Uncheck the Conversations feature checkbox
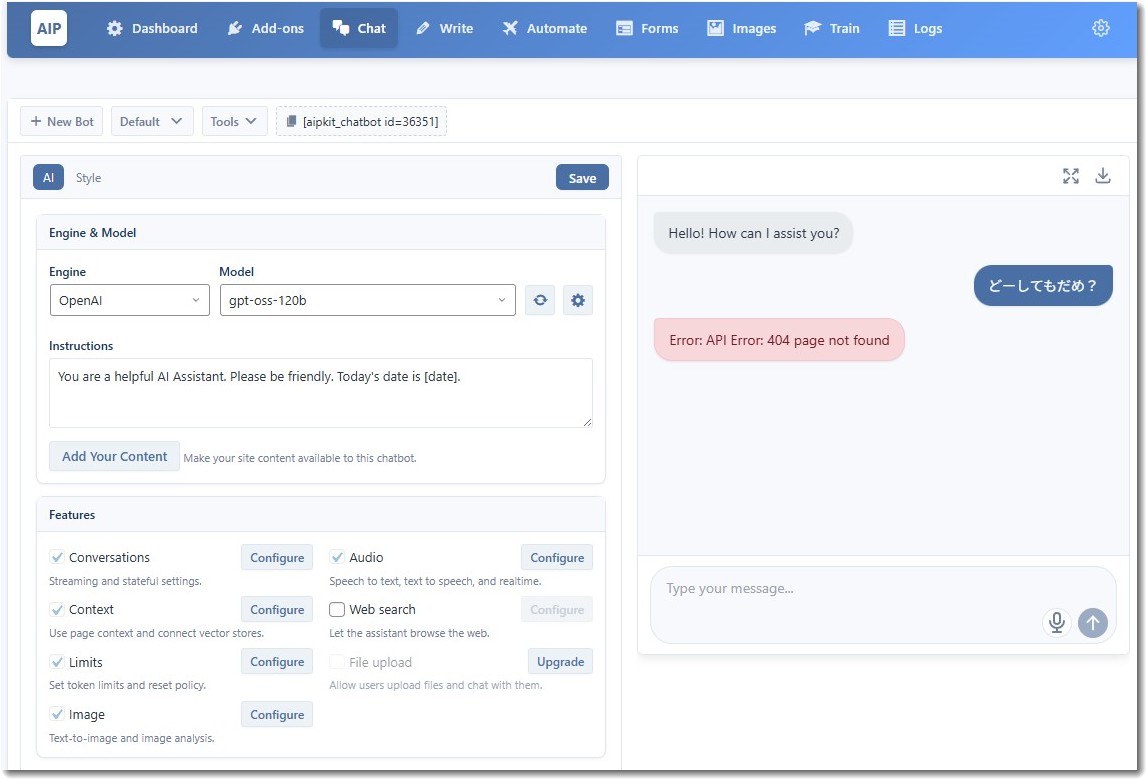This screenshot has height=779, width=1146. click(57, 557)
